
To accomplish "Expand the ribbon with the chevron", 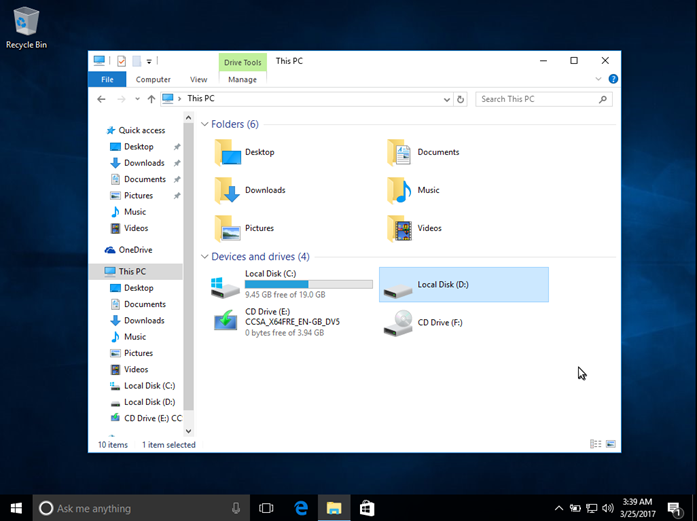I will click(x=598, y=79).
